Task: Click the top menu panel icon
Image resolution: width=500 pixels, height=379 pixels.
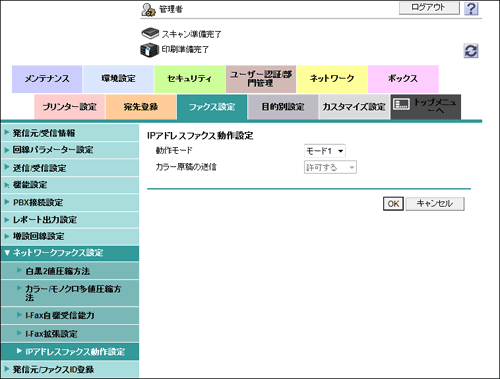Action: click(401, 104)
